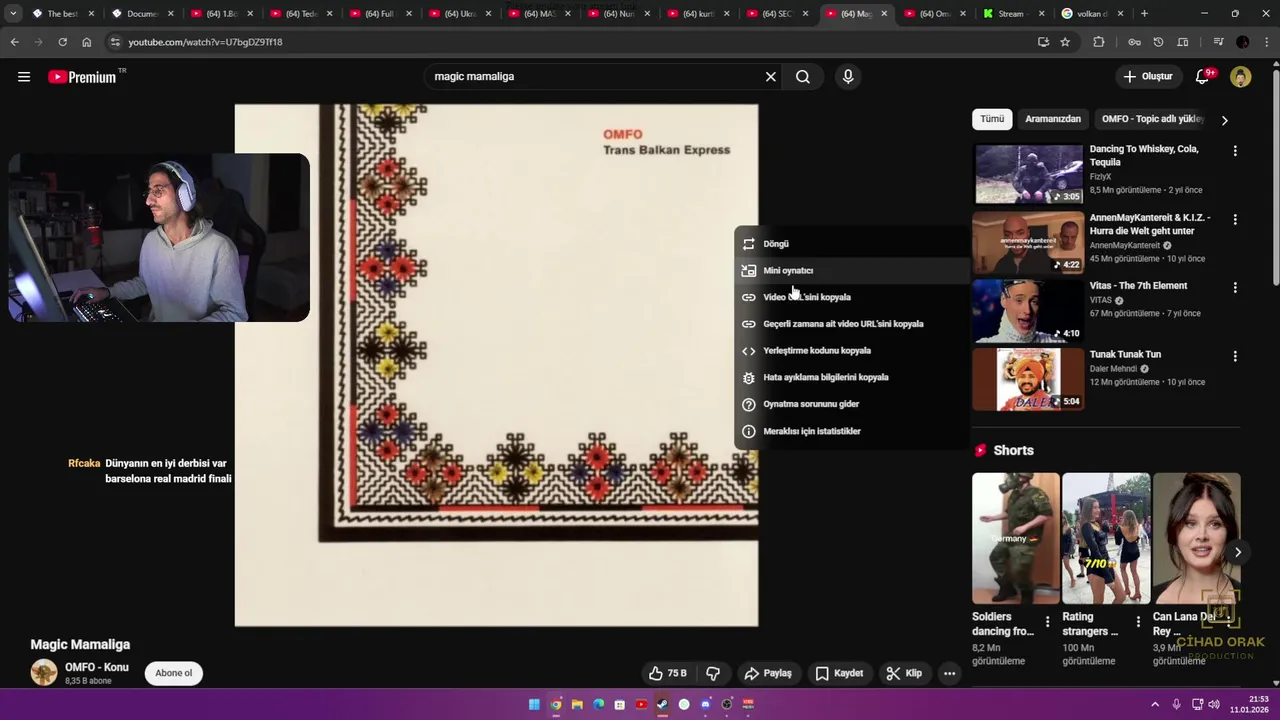Open Vitas The 7th Element thumbnail
Image resolution: width=1280 pixels, height=720 pixels.
[1028, 311]
